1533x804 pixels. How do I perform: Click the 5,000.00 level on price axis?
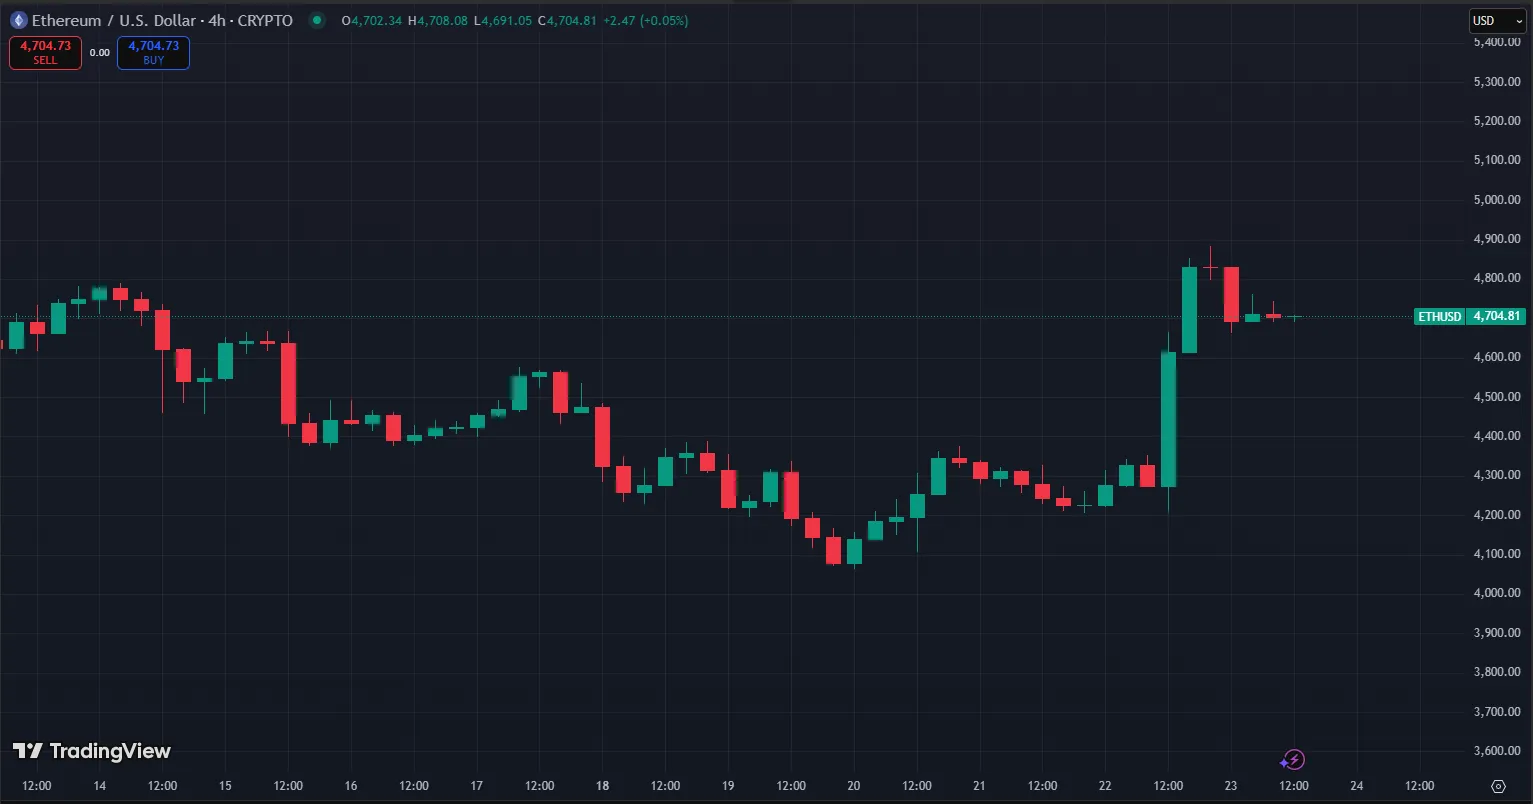(x=1497, y=200)
